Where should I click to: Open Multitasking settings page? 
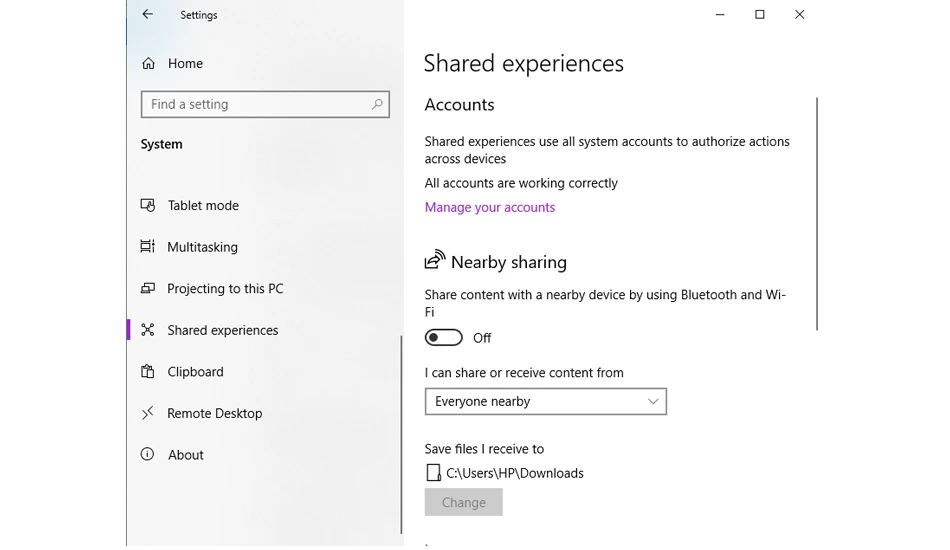pos(202,247)
